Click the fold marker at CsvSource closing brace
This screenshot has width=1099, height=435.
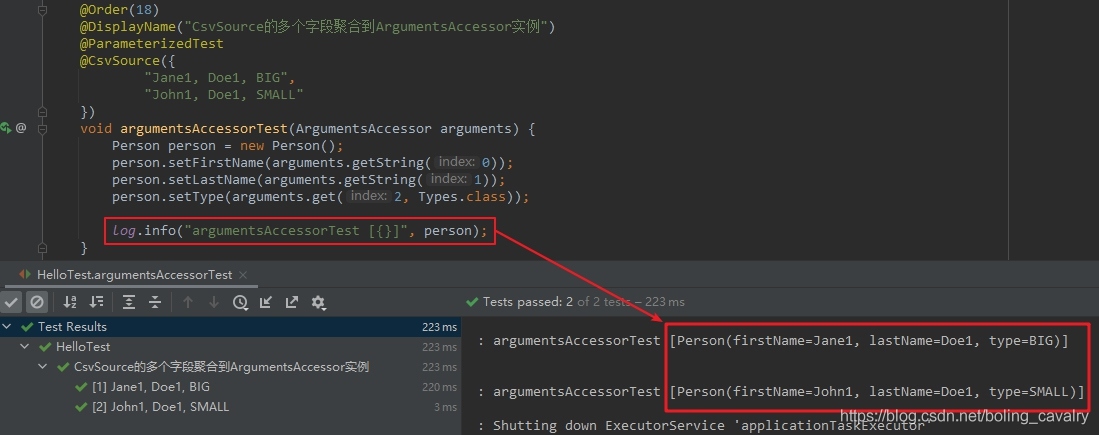[43, 112]
